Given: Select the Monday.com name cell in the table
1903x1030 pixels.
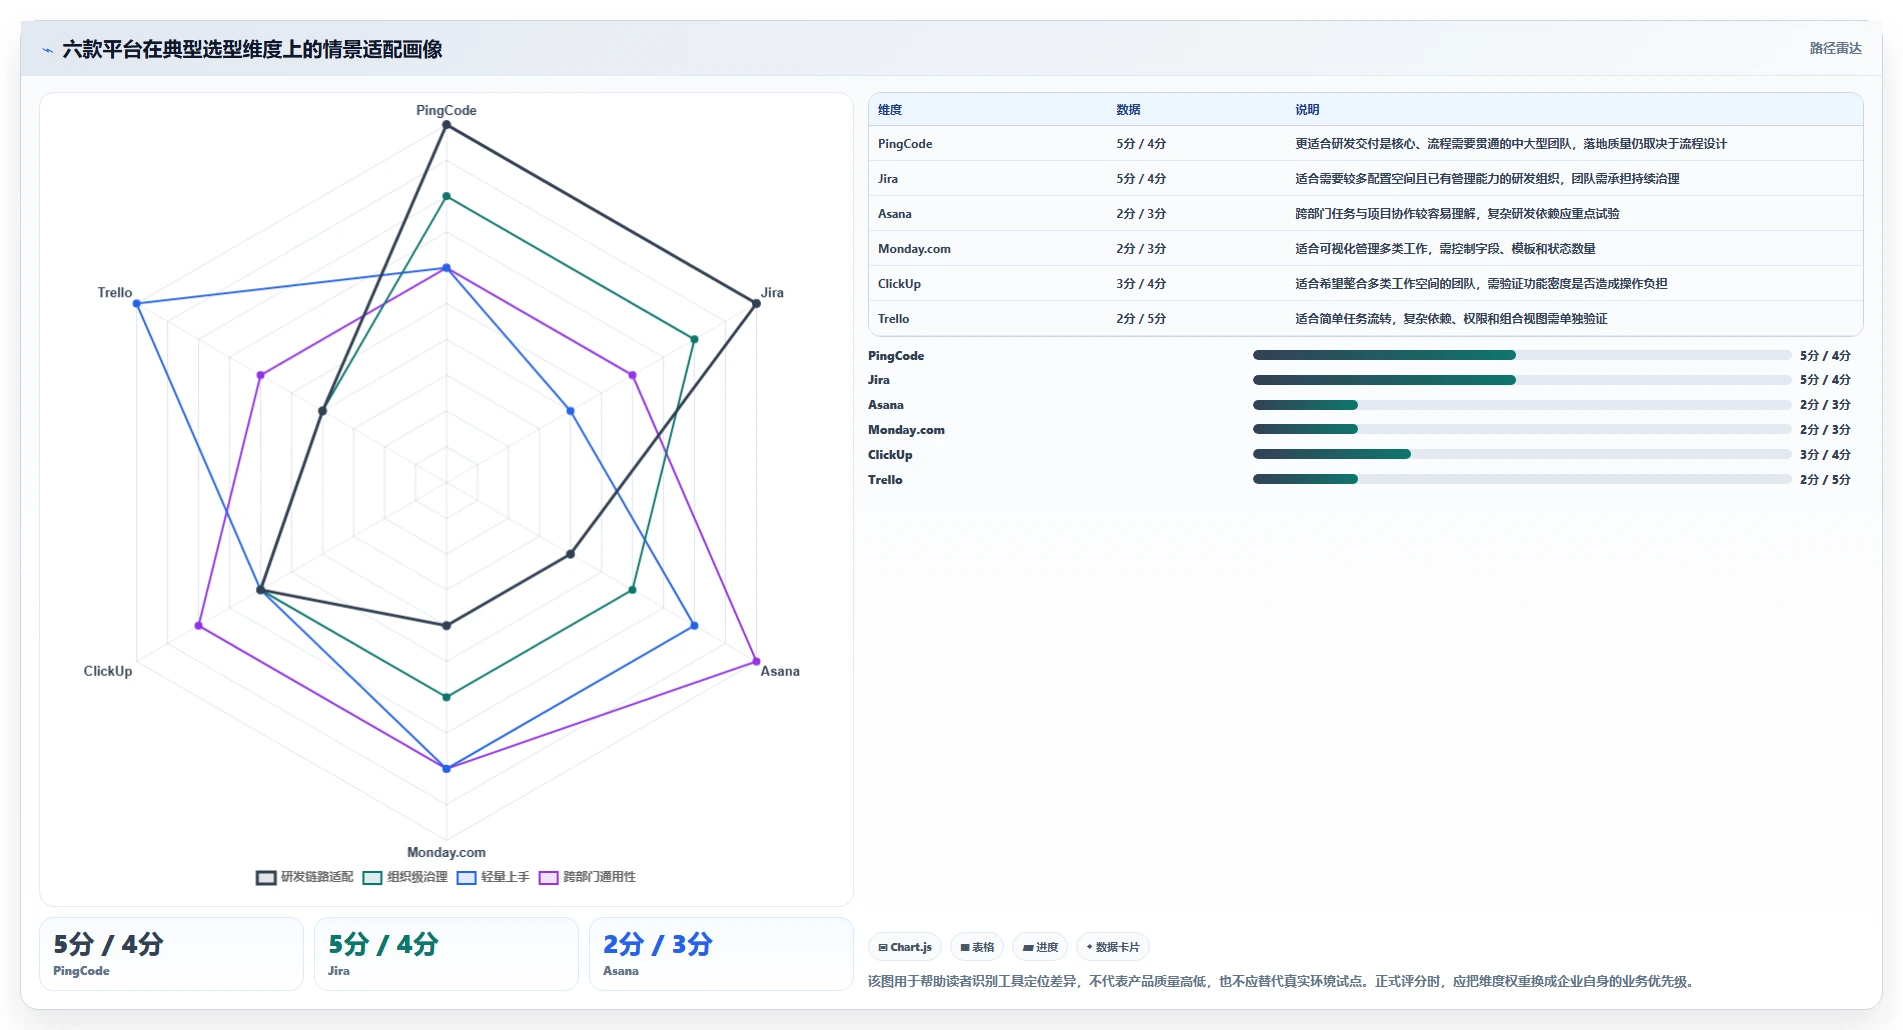Looking at the screenshot, I should click(x=914, y=249).
